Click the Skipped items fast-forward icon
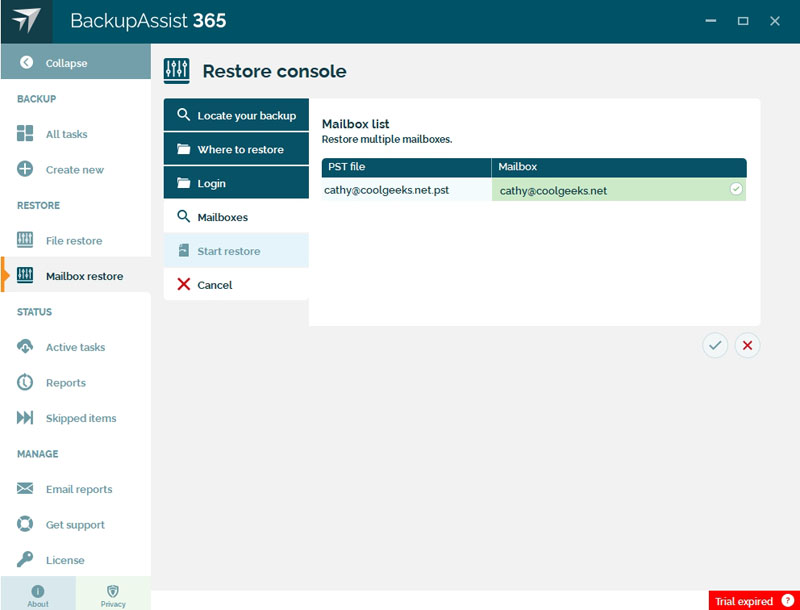This screenshot has width=800, height=610. pyautogui.click(x=25, y=418)
